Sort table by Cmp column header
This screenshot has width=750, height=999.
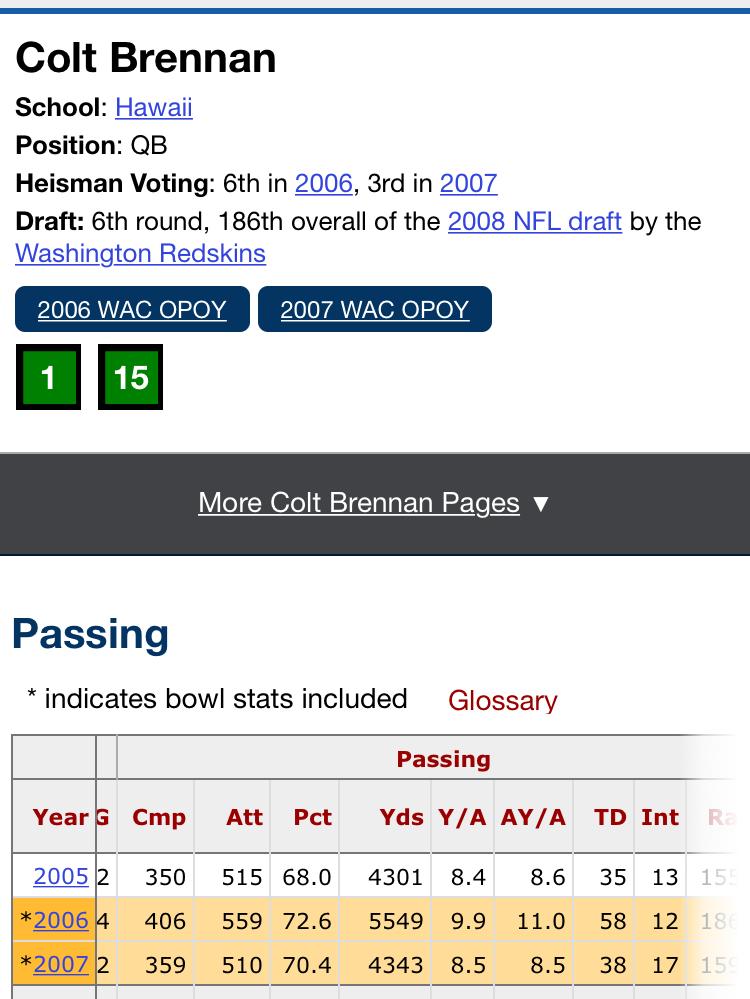click(159, 817)
